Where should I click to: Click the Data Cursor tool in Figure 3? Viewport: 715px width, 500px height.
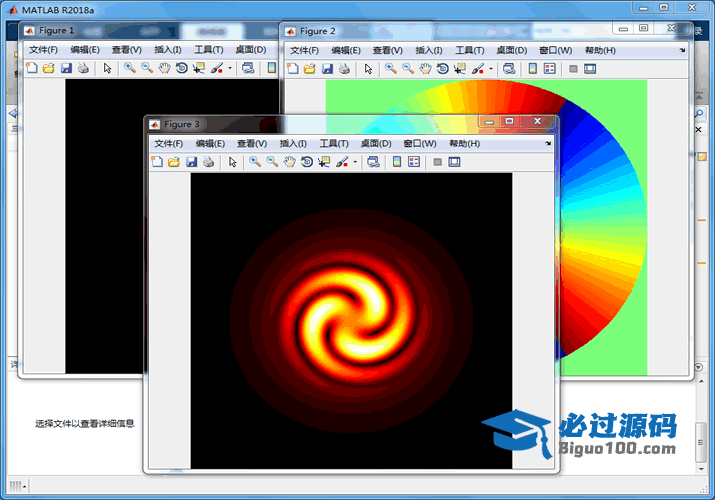[323, 162]
